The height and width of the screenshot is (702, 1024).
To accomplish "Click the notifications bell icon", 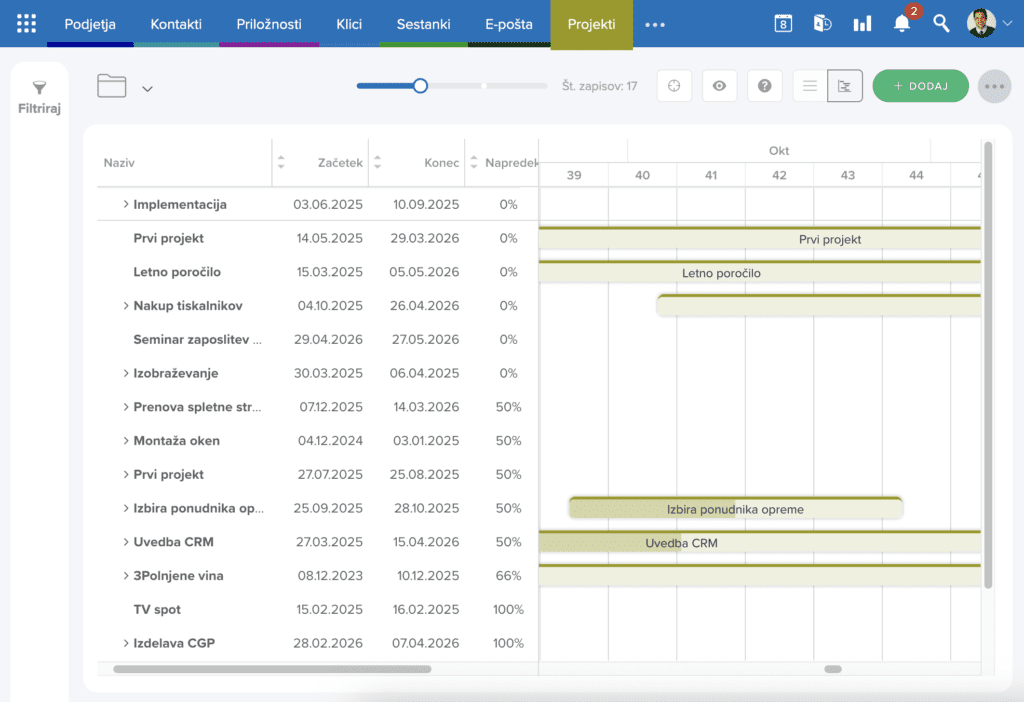I will tap(901, 24).
